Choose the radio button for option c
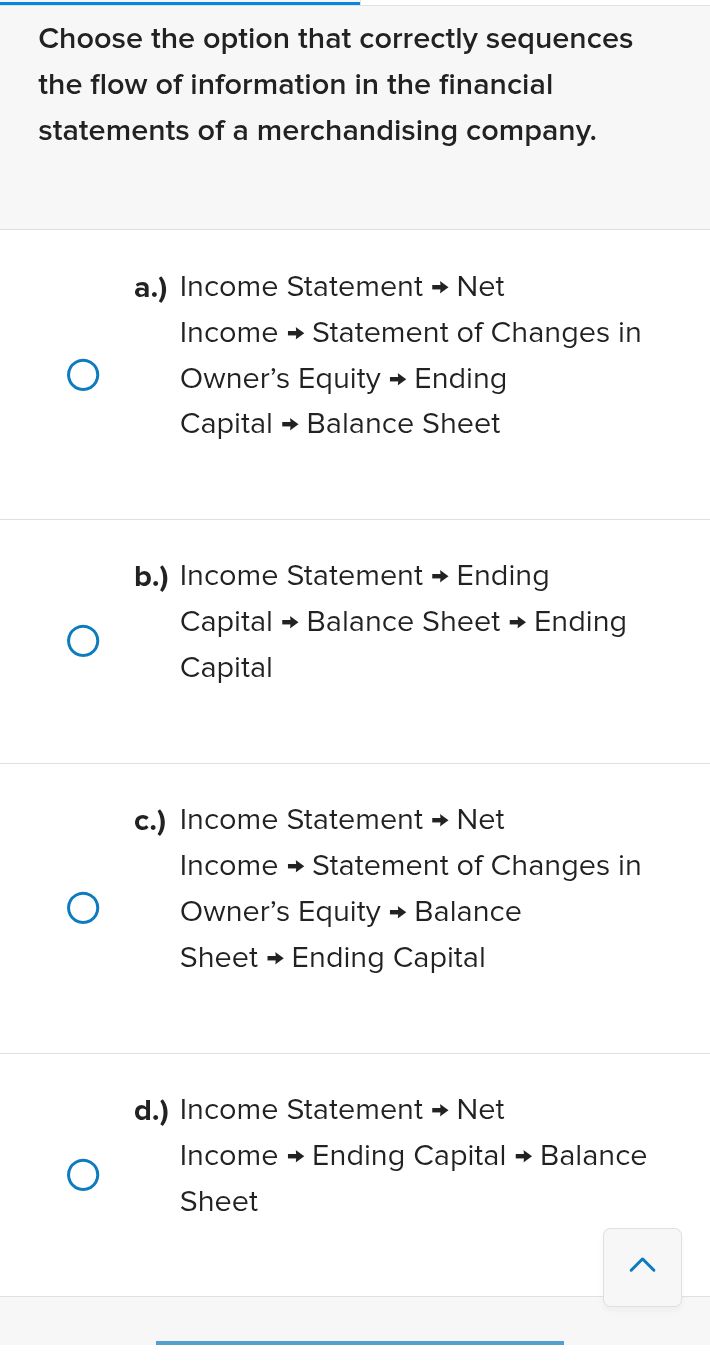The width and height of the screenshot is (710, 1369). click(83, 908)
